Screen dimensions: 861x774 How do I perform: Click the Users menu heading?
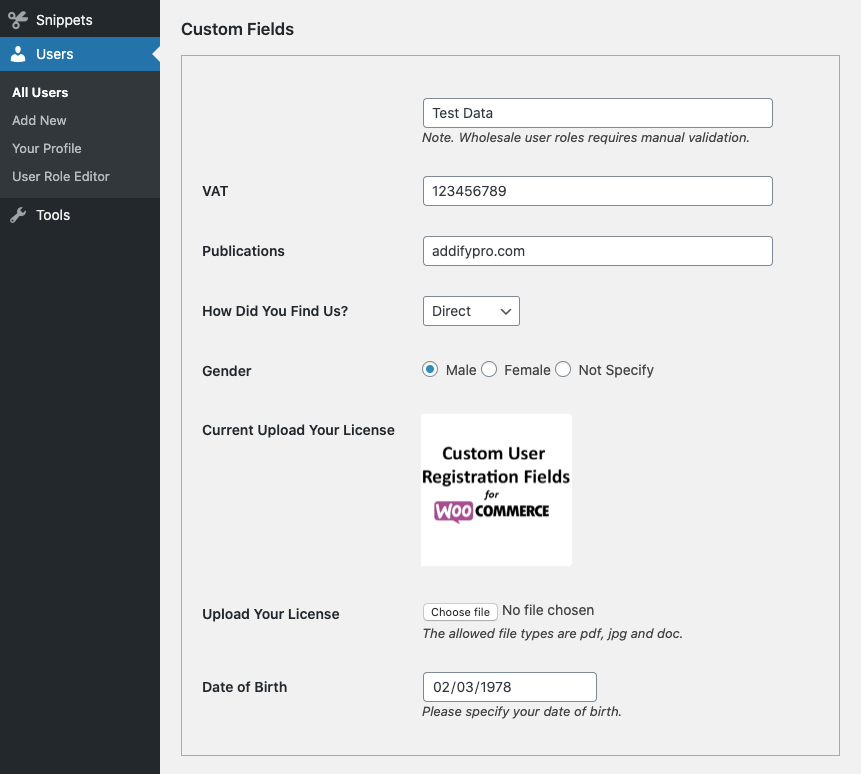pos(55,54)
